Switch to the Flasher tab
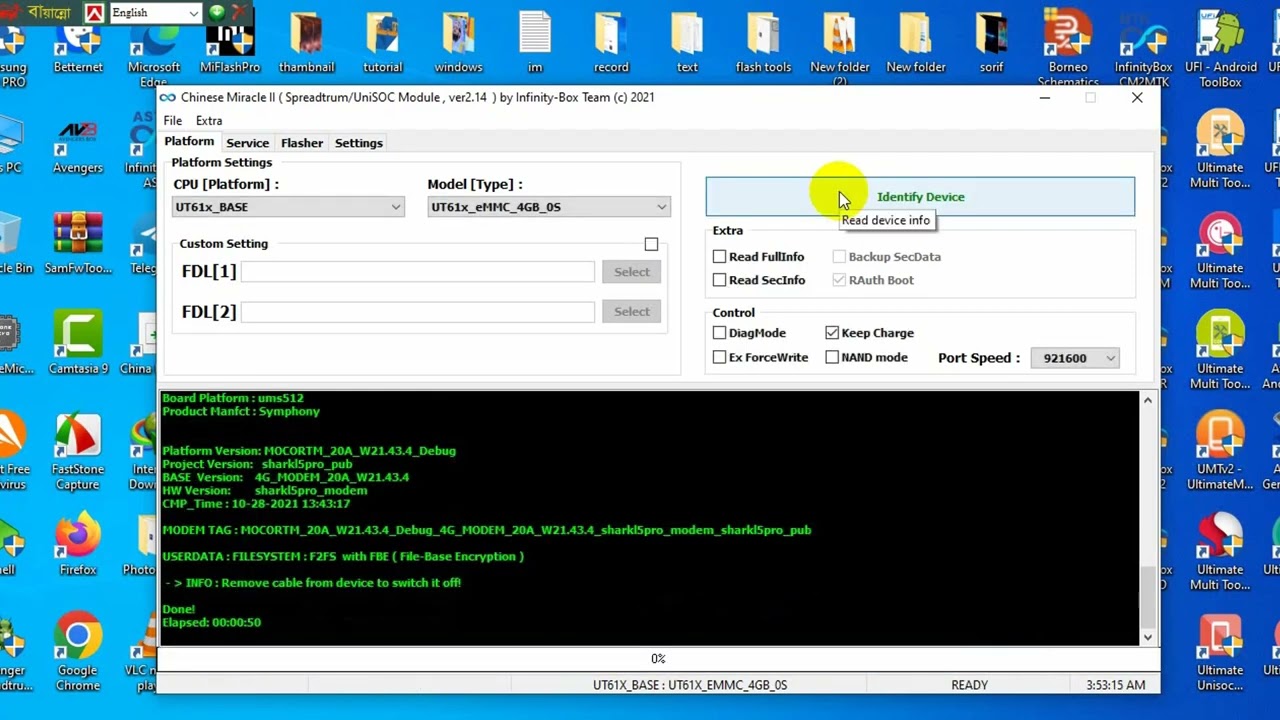The width and height of the screenshot is (1280, 720). click(302, 143)
